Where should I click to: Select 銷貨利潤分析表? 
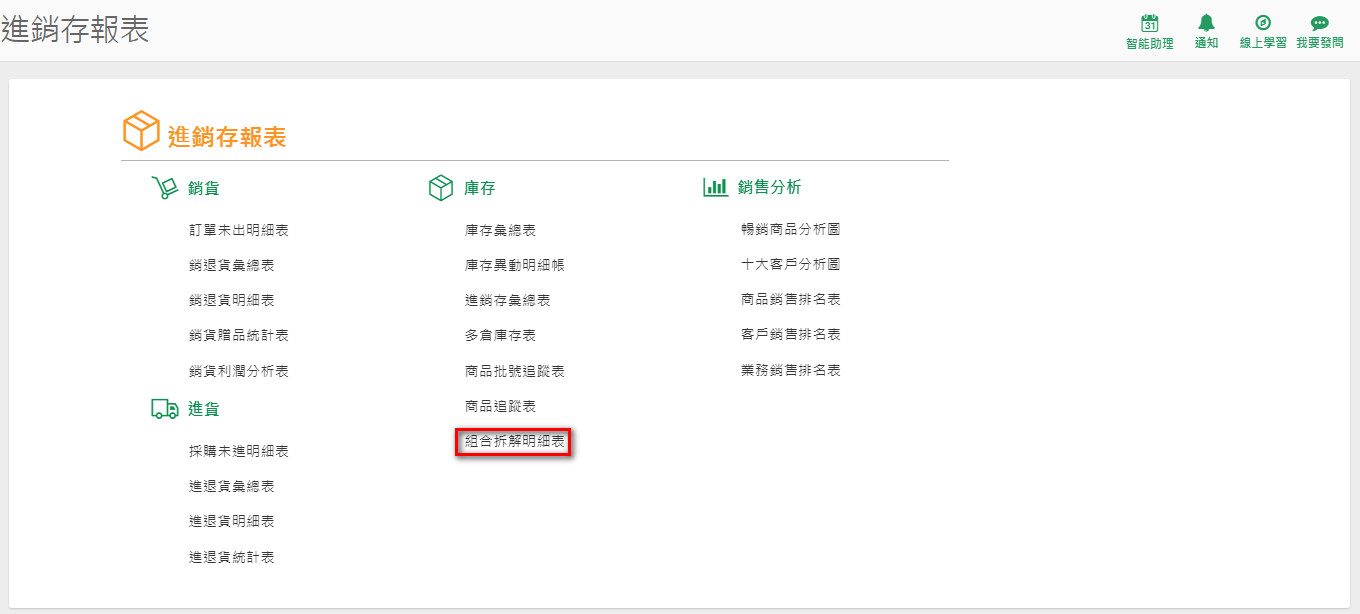(239, 371)
